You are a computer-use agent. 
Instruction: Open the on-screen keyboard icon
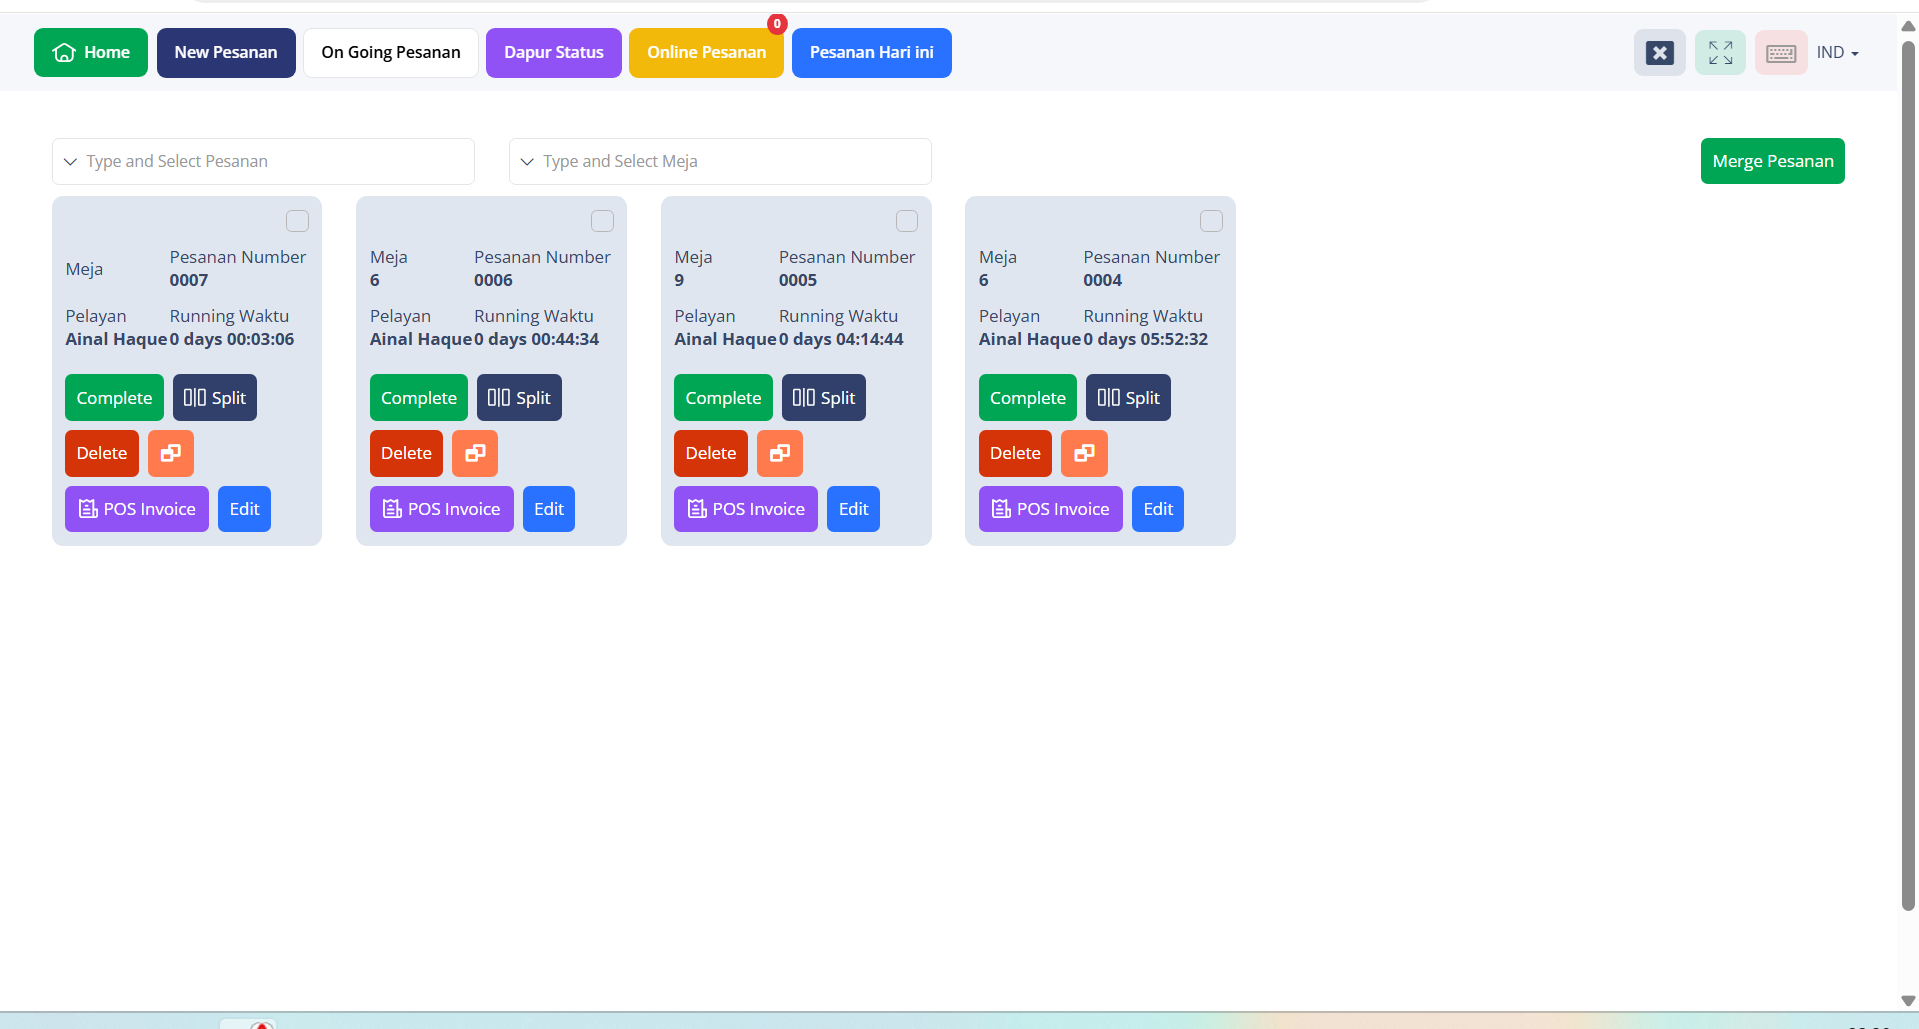tap(1781, 53)
